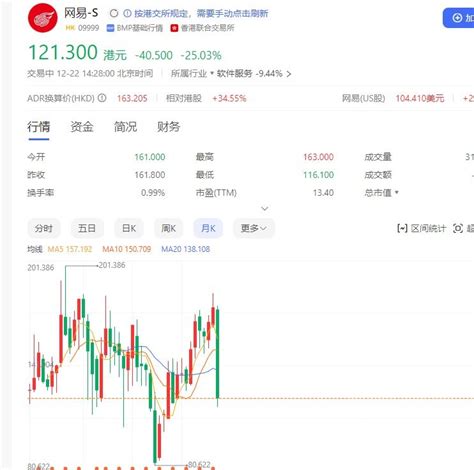The height and width of the screenshot is (470, 474).
Task: Click the MA20 138.108 indicator label
Action: [x=186, y=249]
